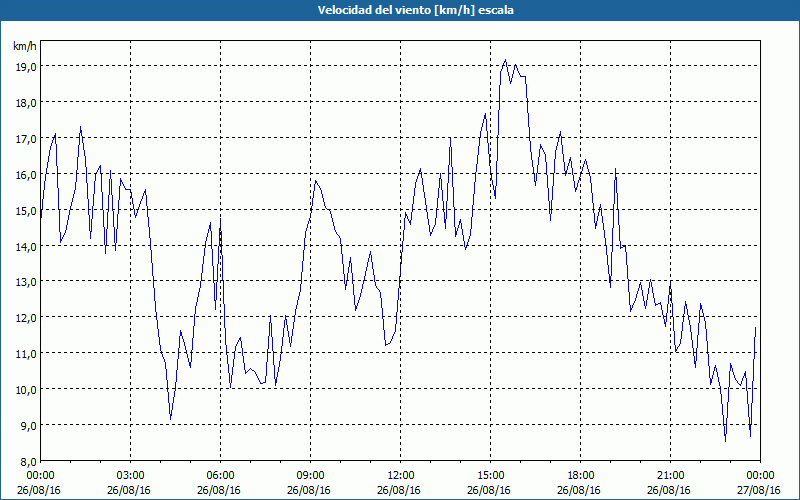Click the 00:00 label above 27/08/16

(760, 475)
